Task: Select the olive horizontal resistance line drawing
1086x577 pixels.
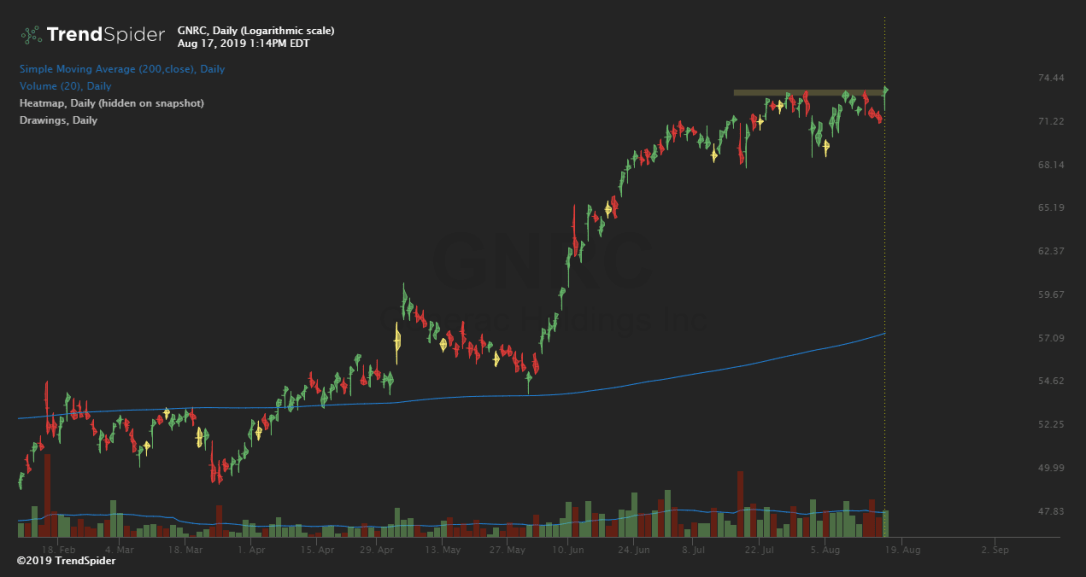Action: 808,93
